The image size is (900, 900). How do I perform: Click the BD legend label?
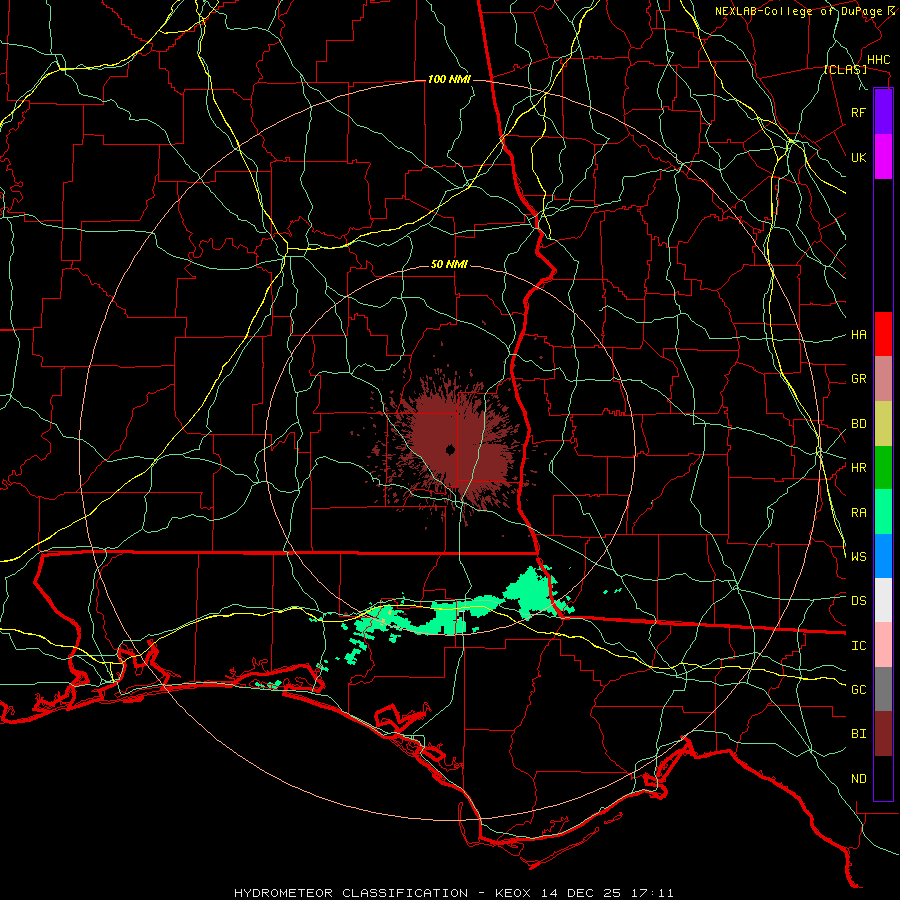859,424
